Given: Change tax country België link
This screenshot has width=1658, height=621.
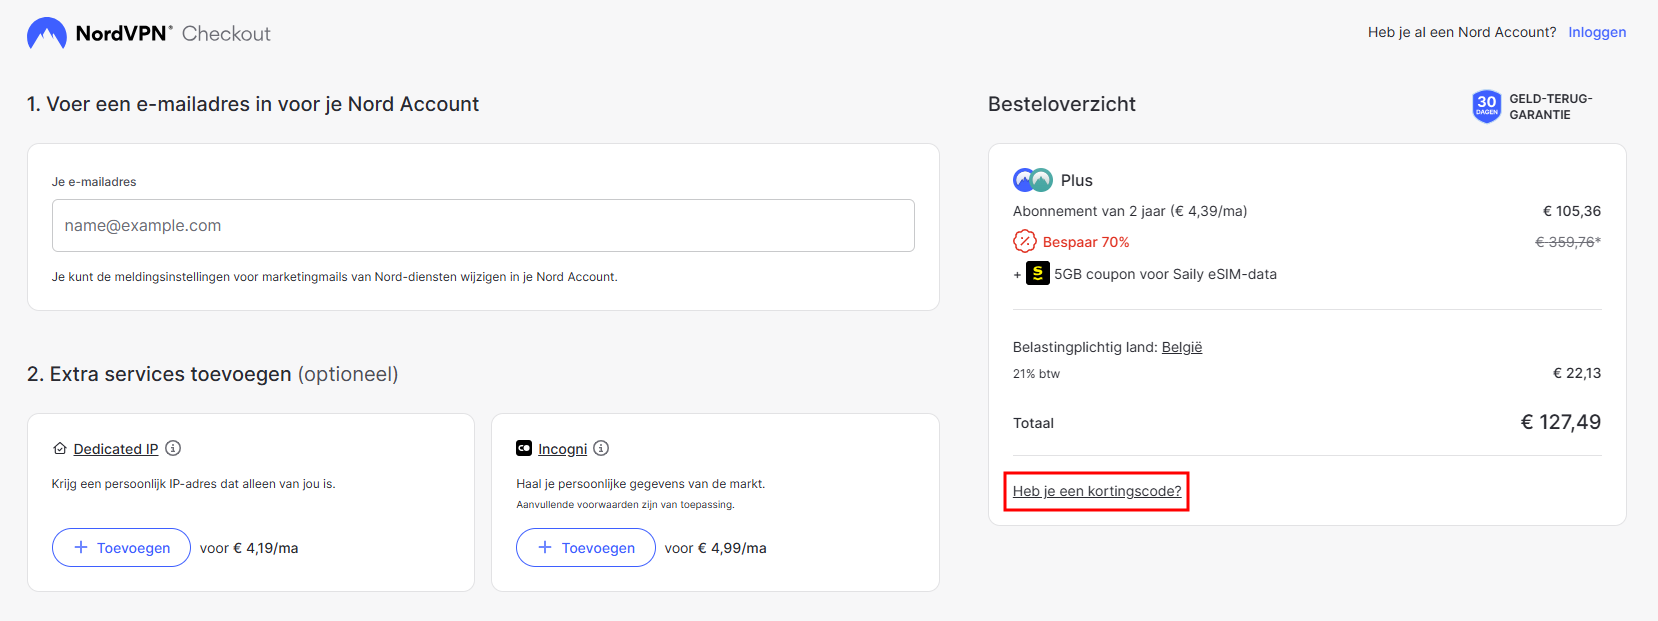Looking at the screenshot, I should 1182,347.
